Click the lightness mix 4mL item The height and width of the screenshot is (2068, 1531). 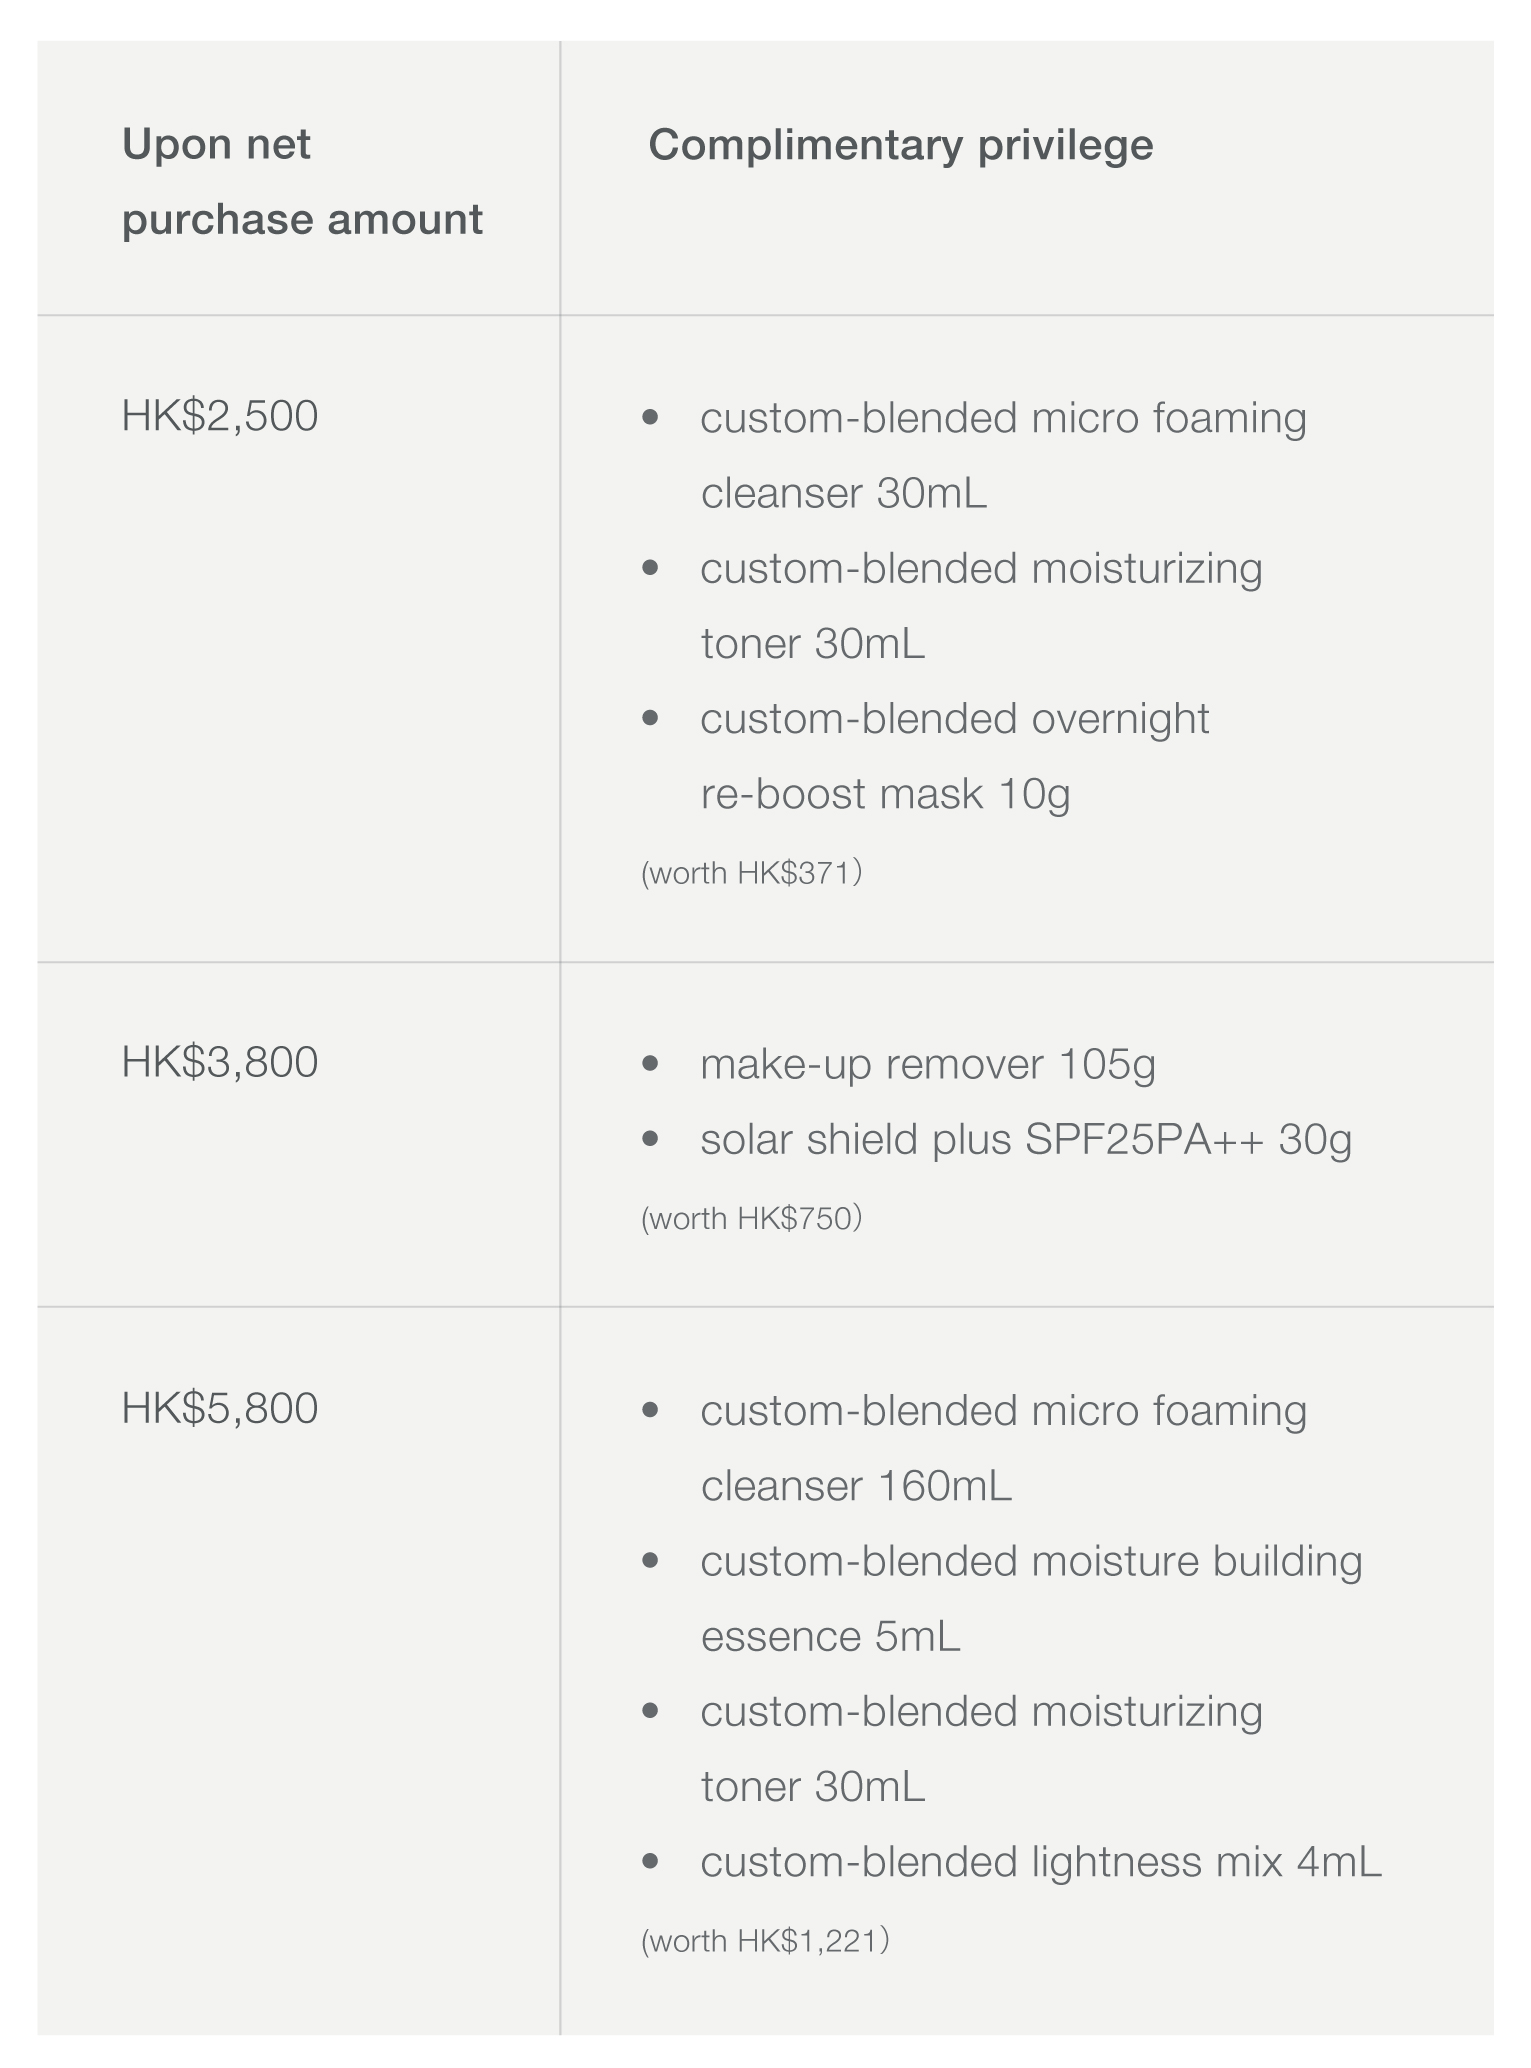[1040, 1862]
